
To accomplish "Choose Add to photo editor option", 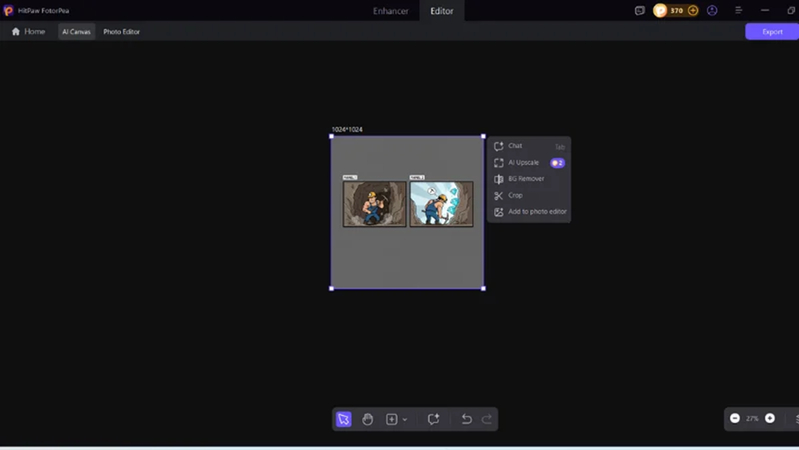I will pyautogui.click(x=529, y=211).
